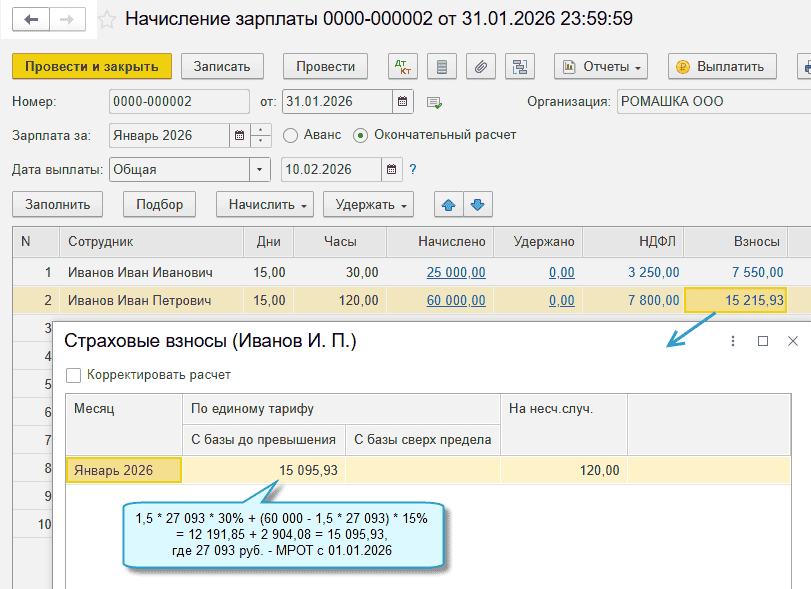
Task: Move row down with the down arrow
Action: 477,205
